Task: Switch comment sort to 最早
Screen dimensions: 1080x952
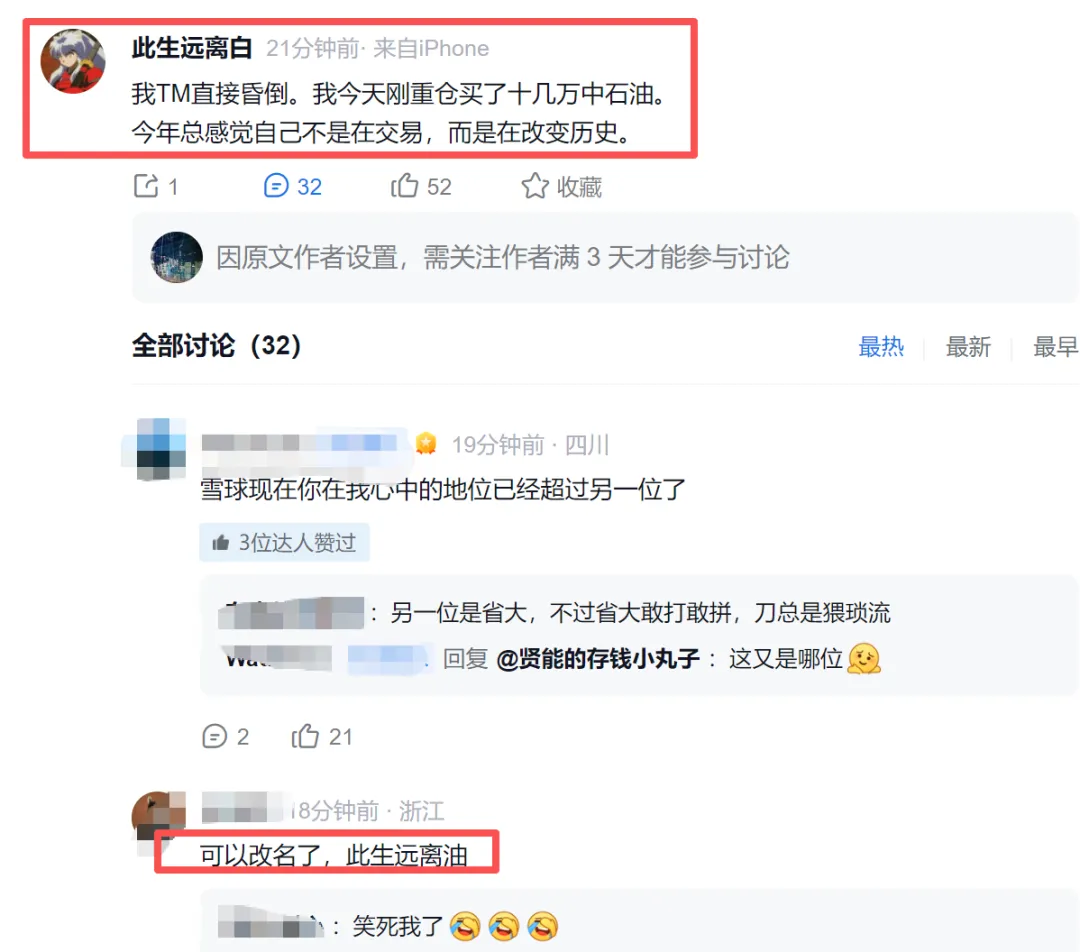Action: [x=1055, y=346]
